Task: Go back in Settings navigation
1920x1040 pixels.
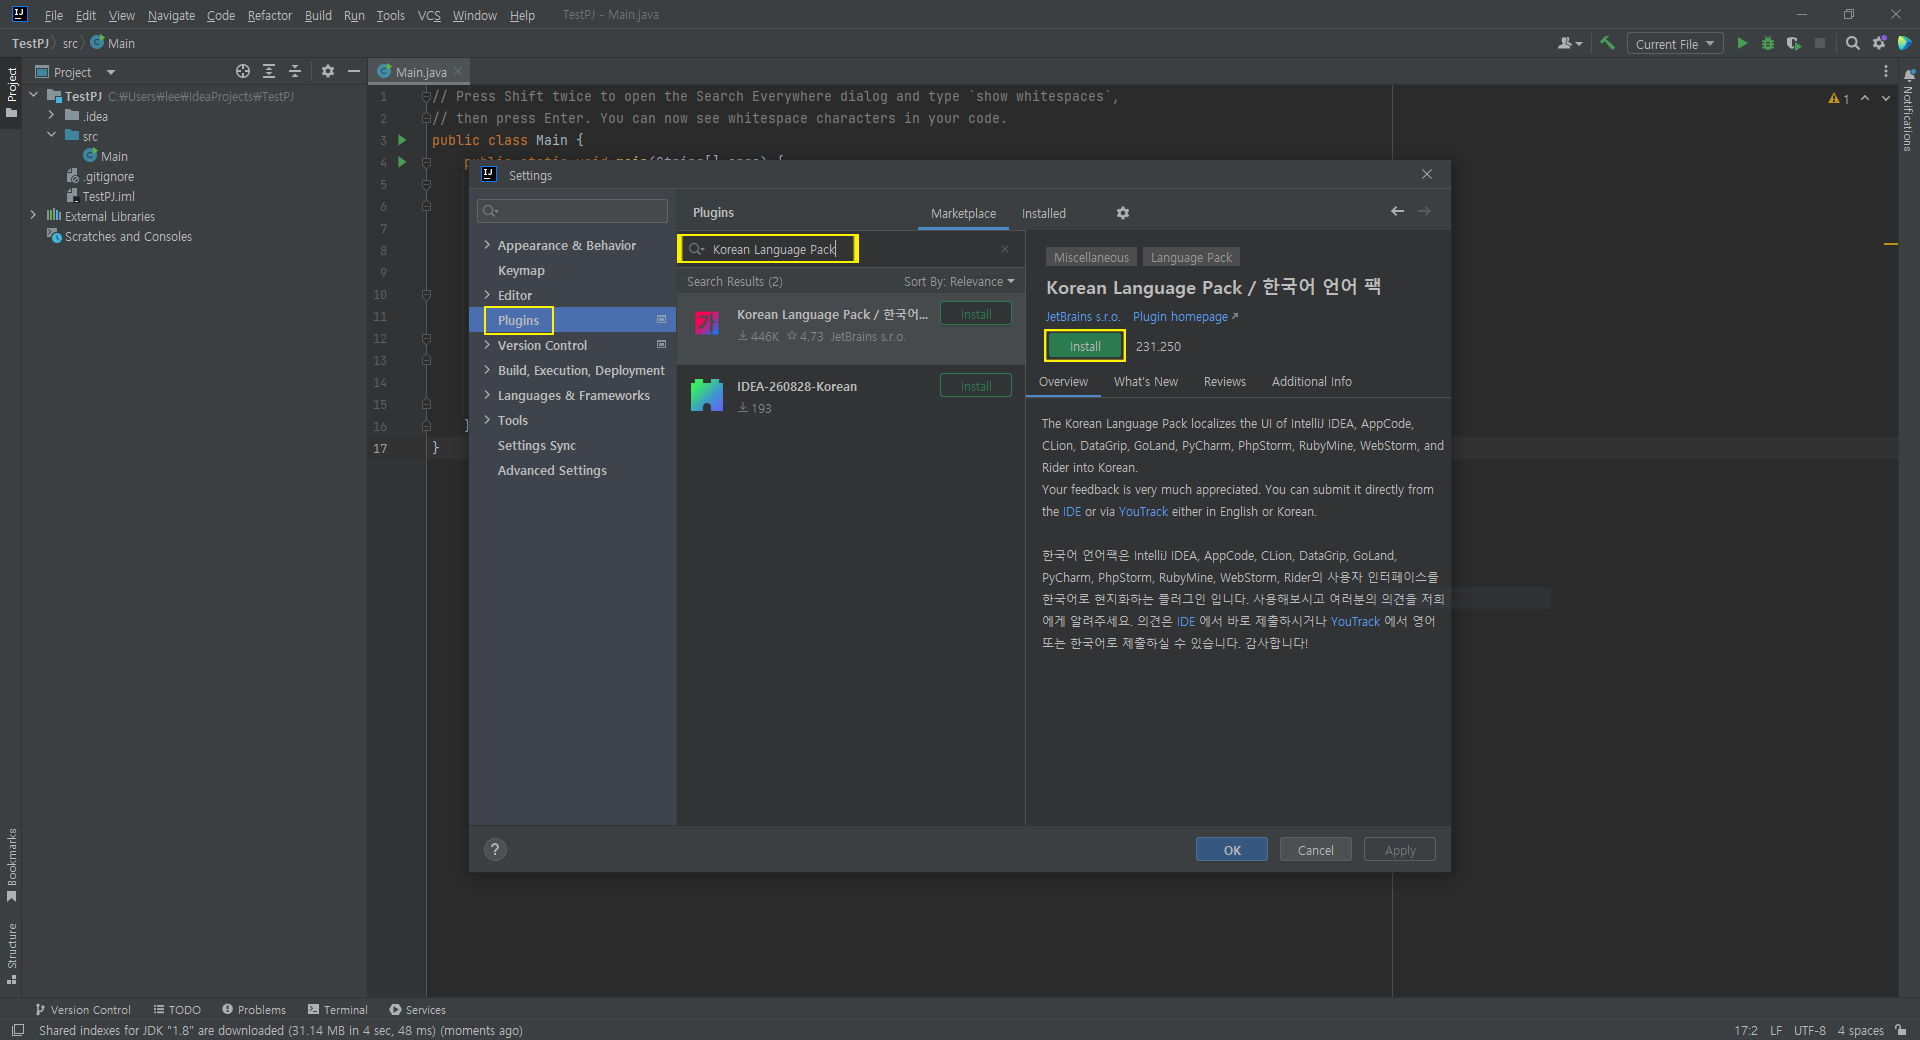Action: [x=1397, y=211]
